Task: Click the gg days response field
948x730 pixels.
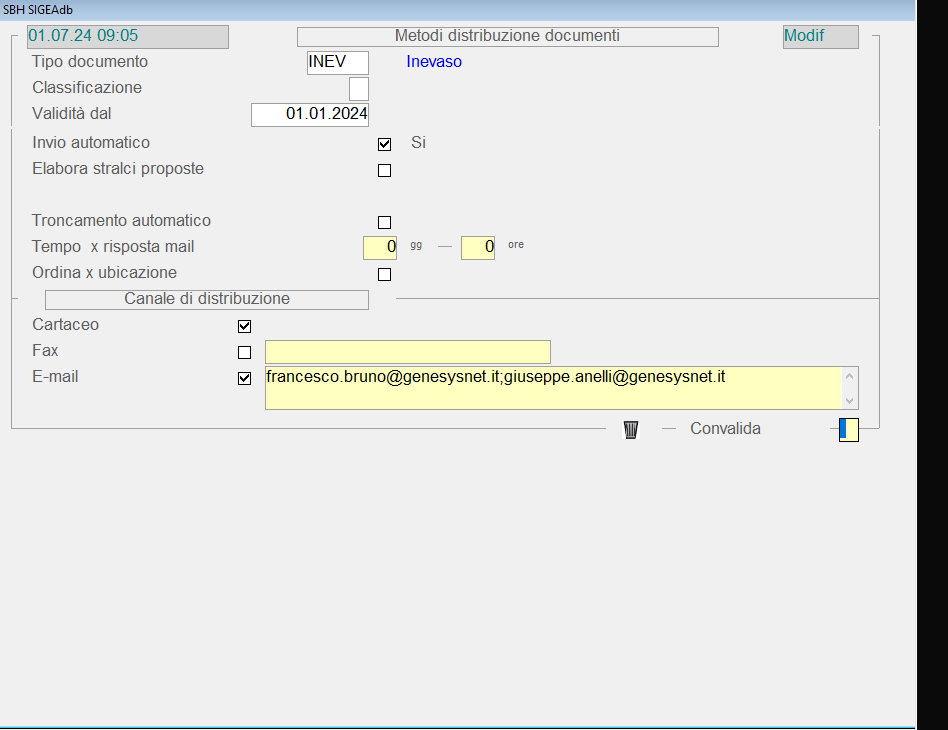Action: [380, 246]
